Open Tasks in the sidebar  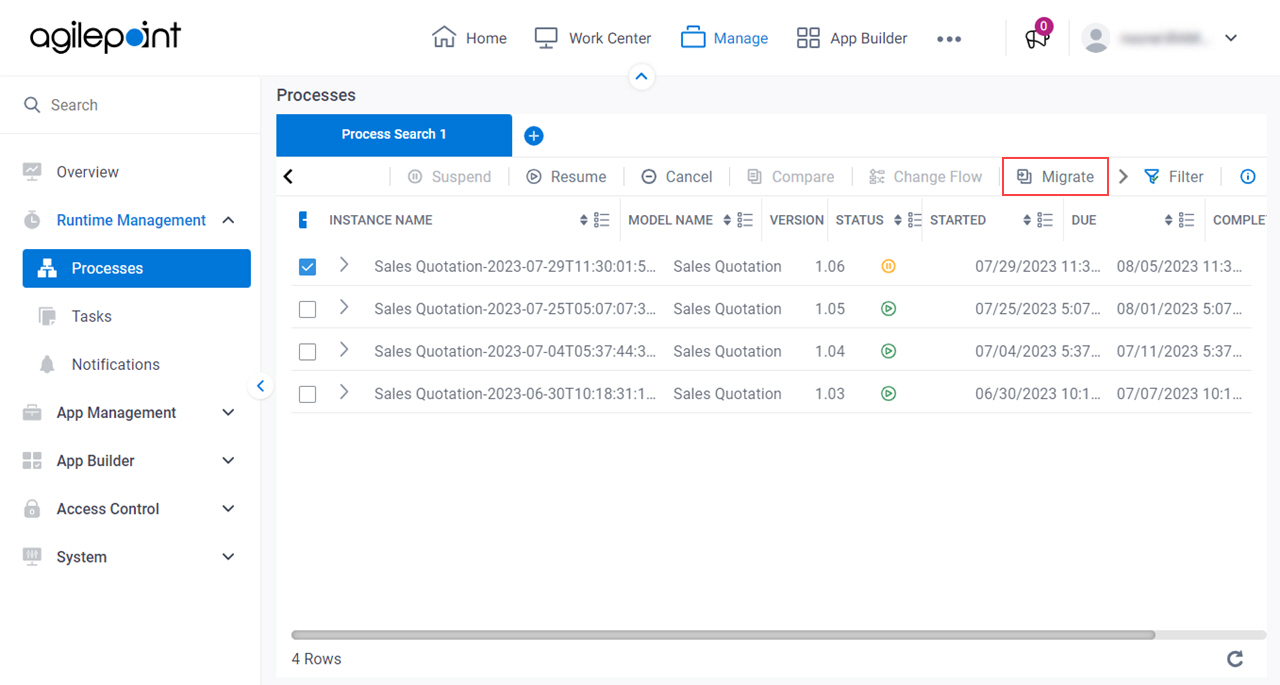coord(91,316)
